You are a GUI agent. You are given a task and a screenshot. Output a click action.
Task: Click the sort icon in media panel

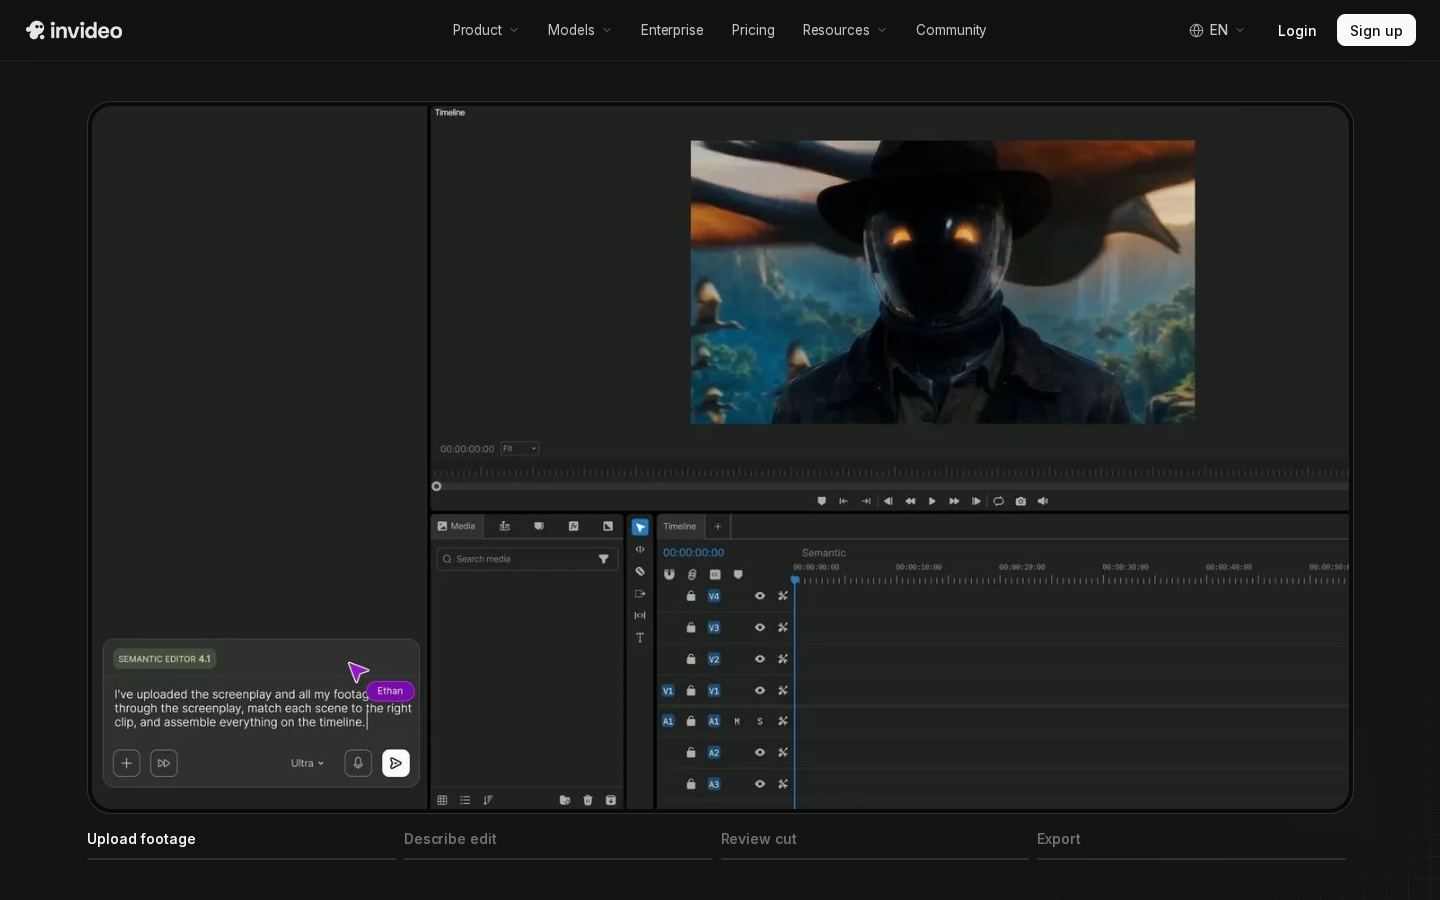pyautogui.click(x=488, y=800)
